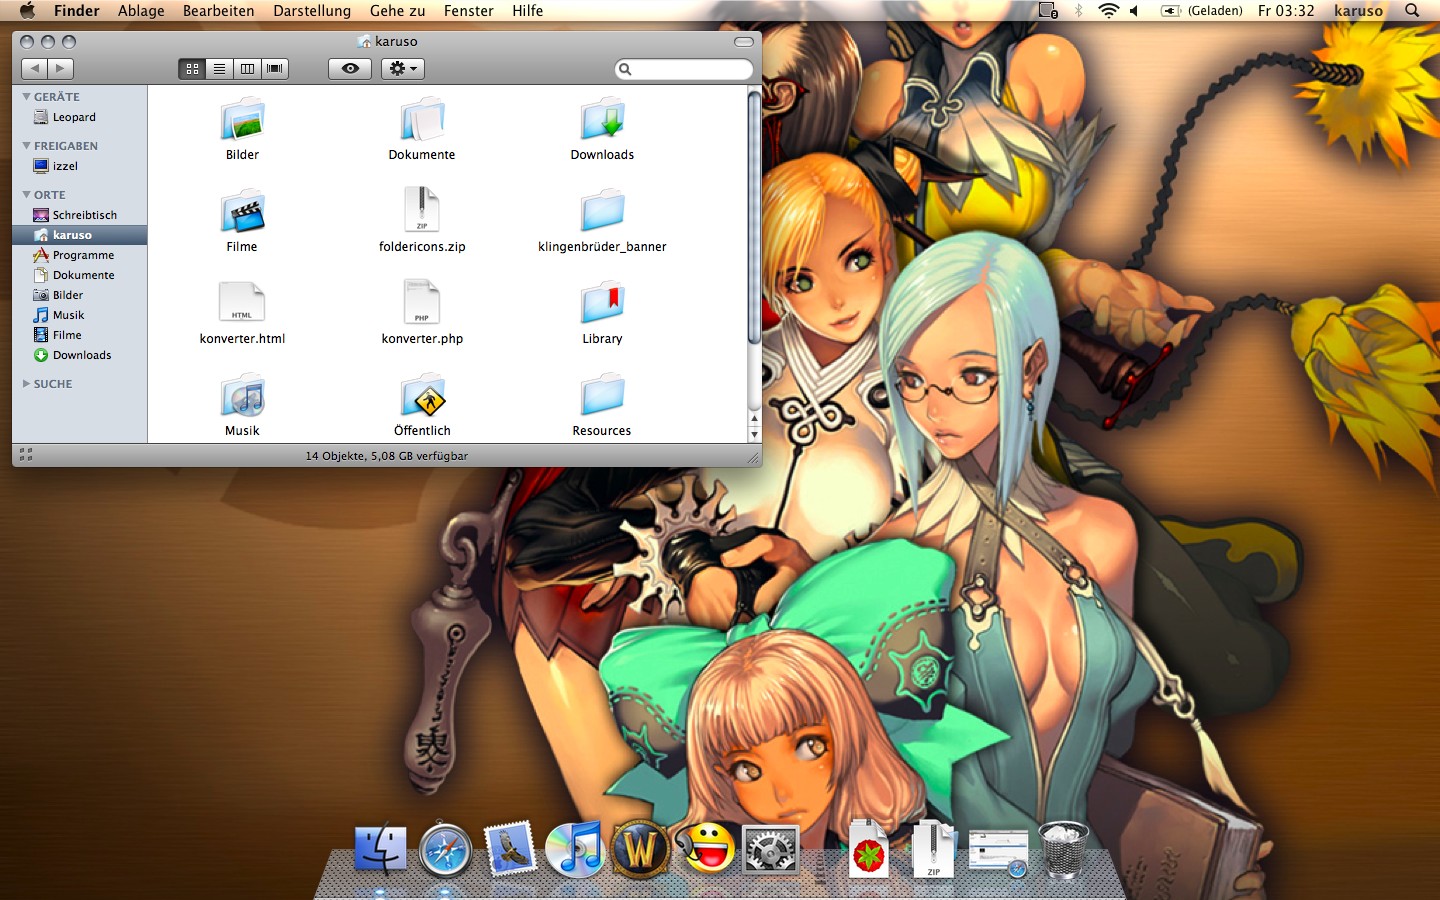Launch Finder from the Dock
The width and height of the screenshot is (1440, 900).
pos(381,850)
